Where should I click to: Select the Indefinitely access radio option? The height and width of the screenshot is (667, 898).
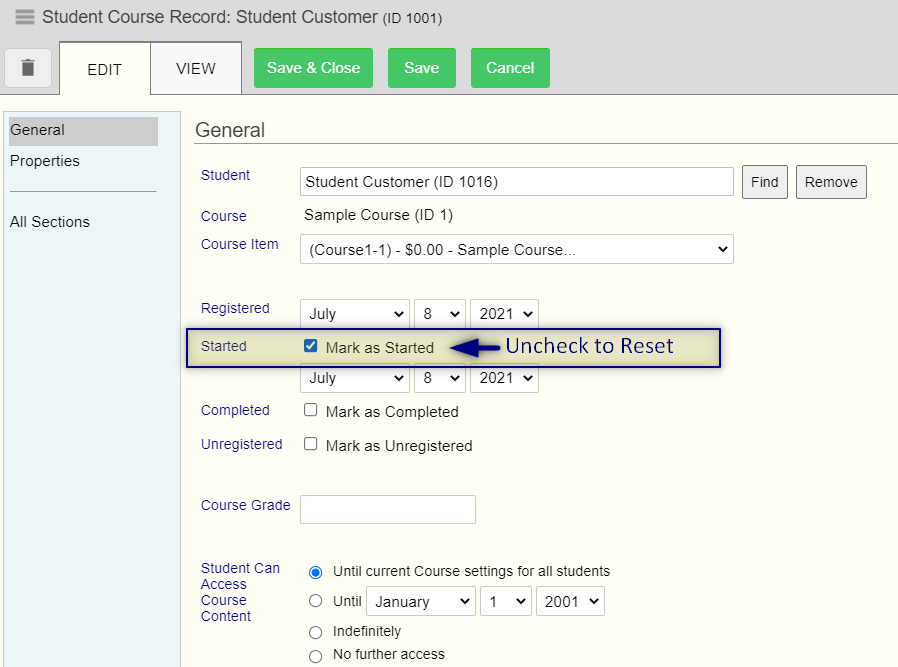[316, 632]
